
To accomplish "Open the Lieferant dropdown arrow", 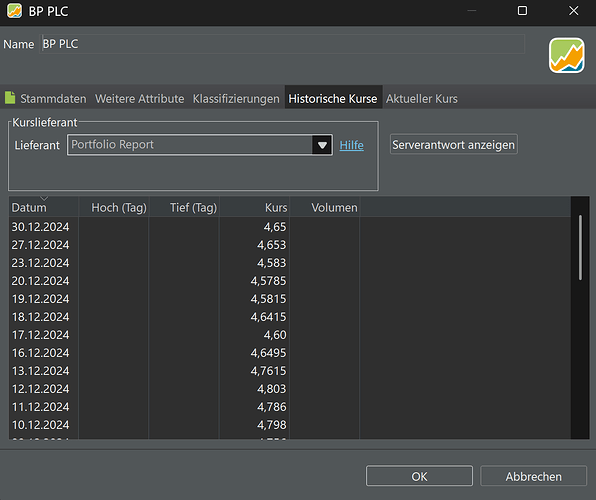I will [322, 145].
